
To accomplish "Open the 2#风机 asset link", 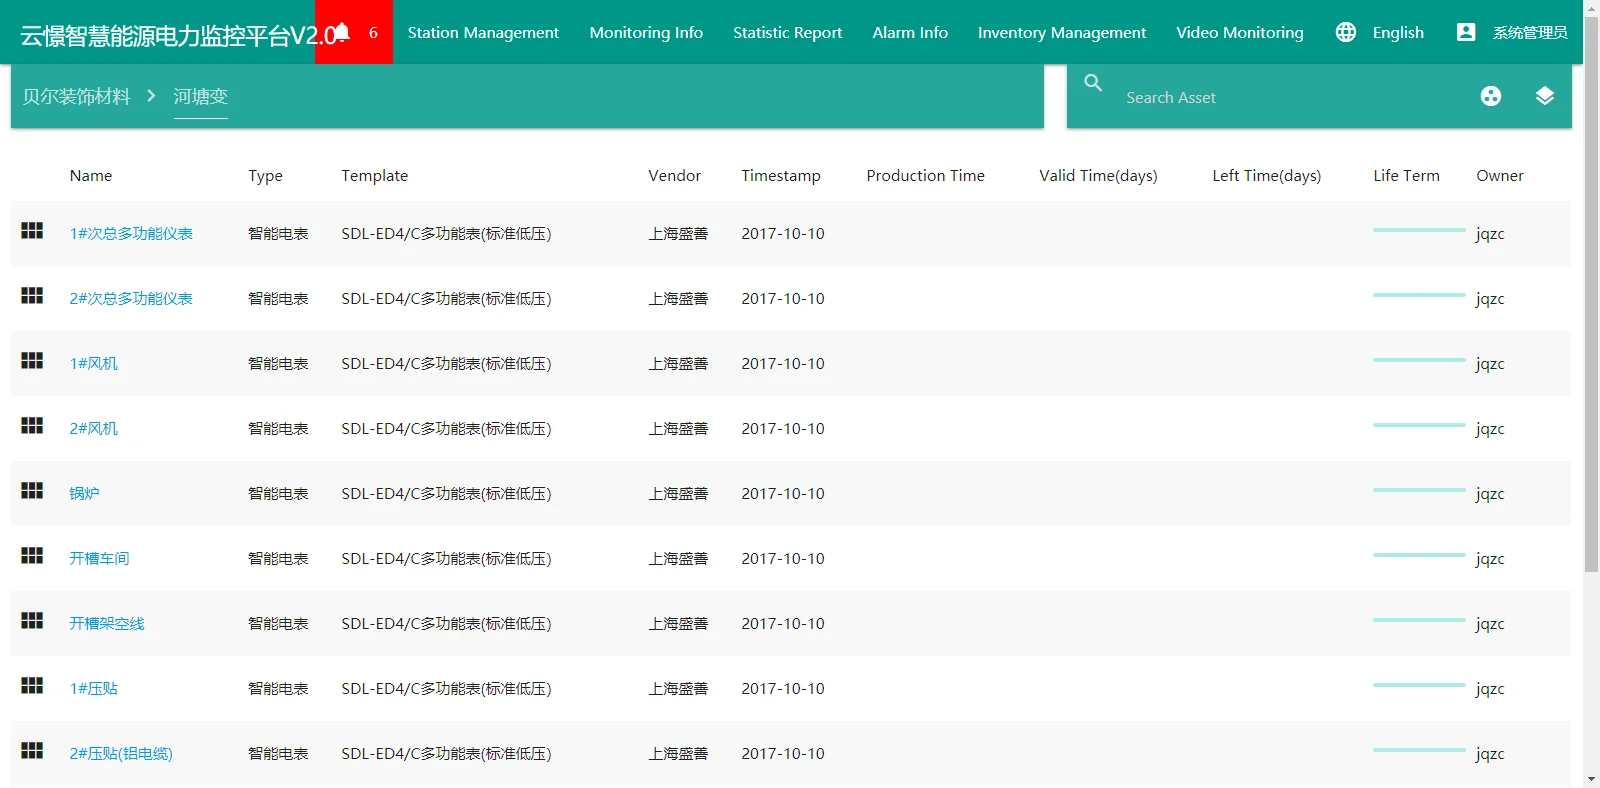I will click(x=94, y=429).
